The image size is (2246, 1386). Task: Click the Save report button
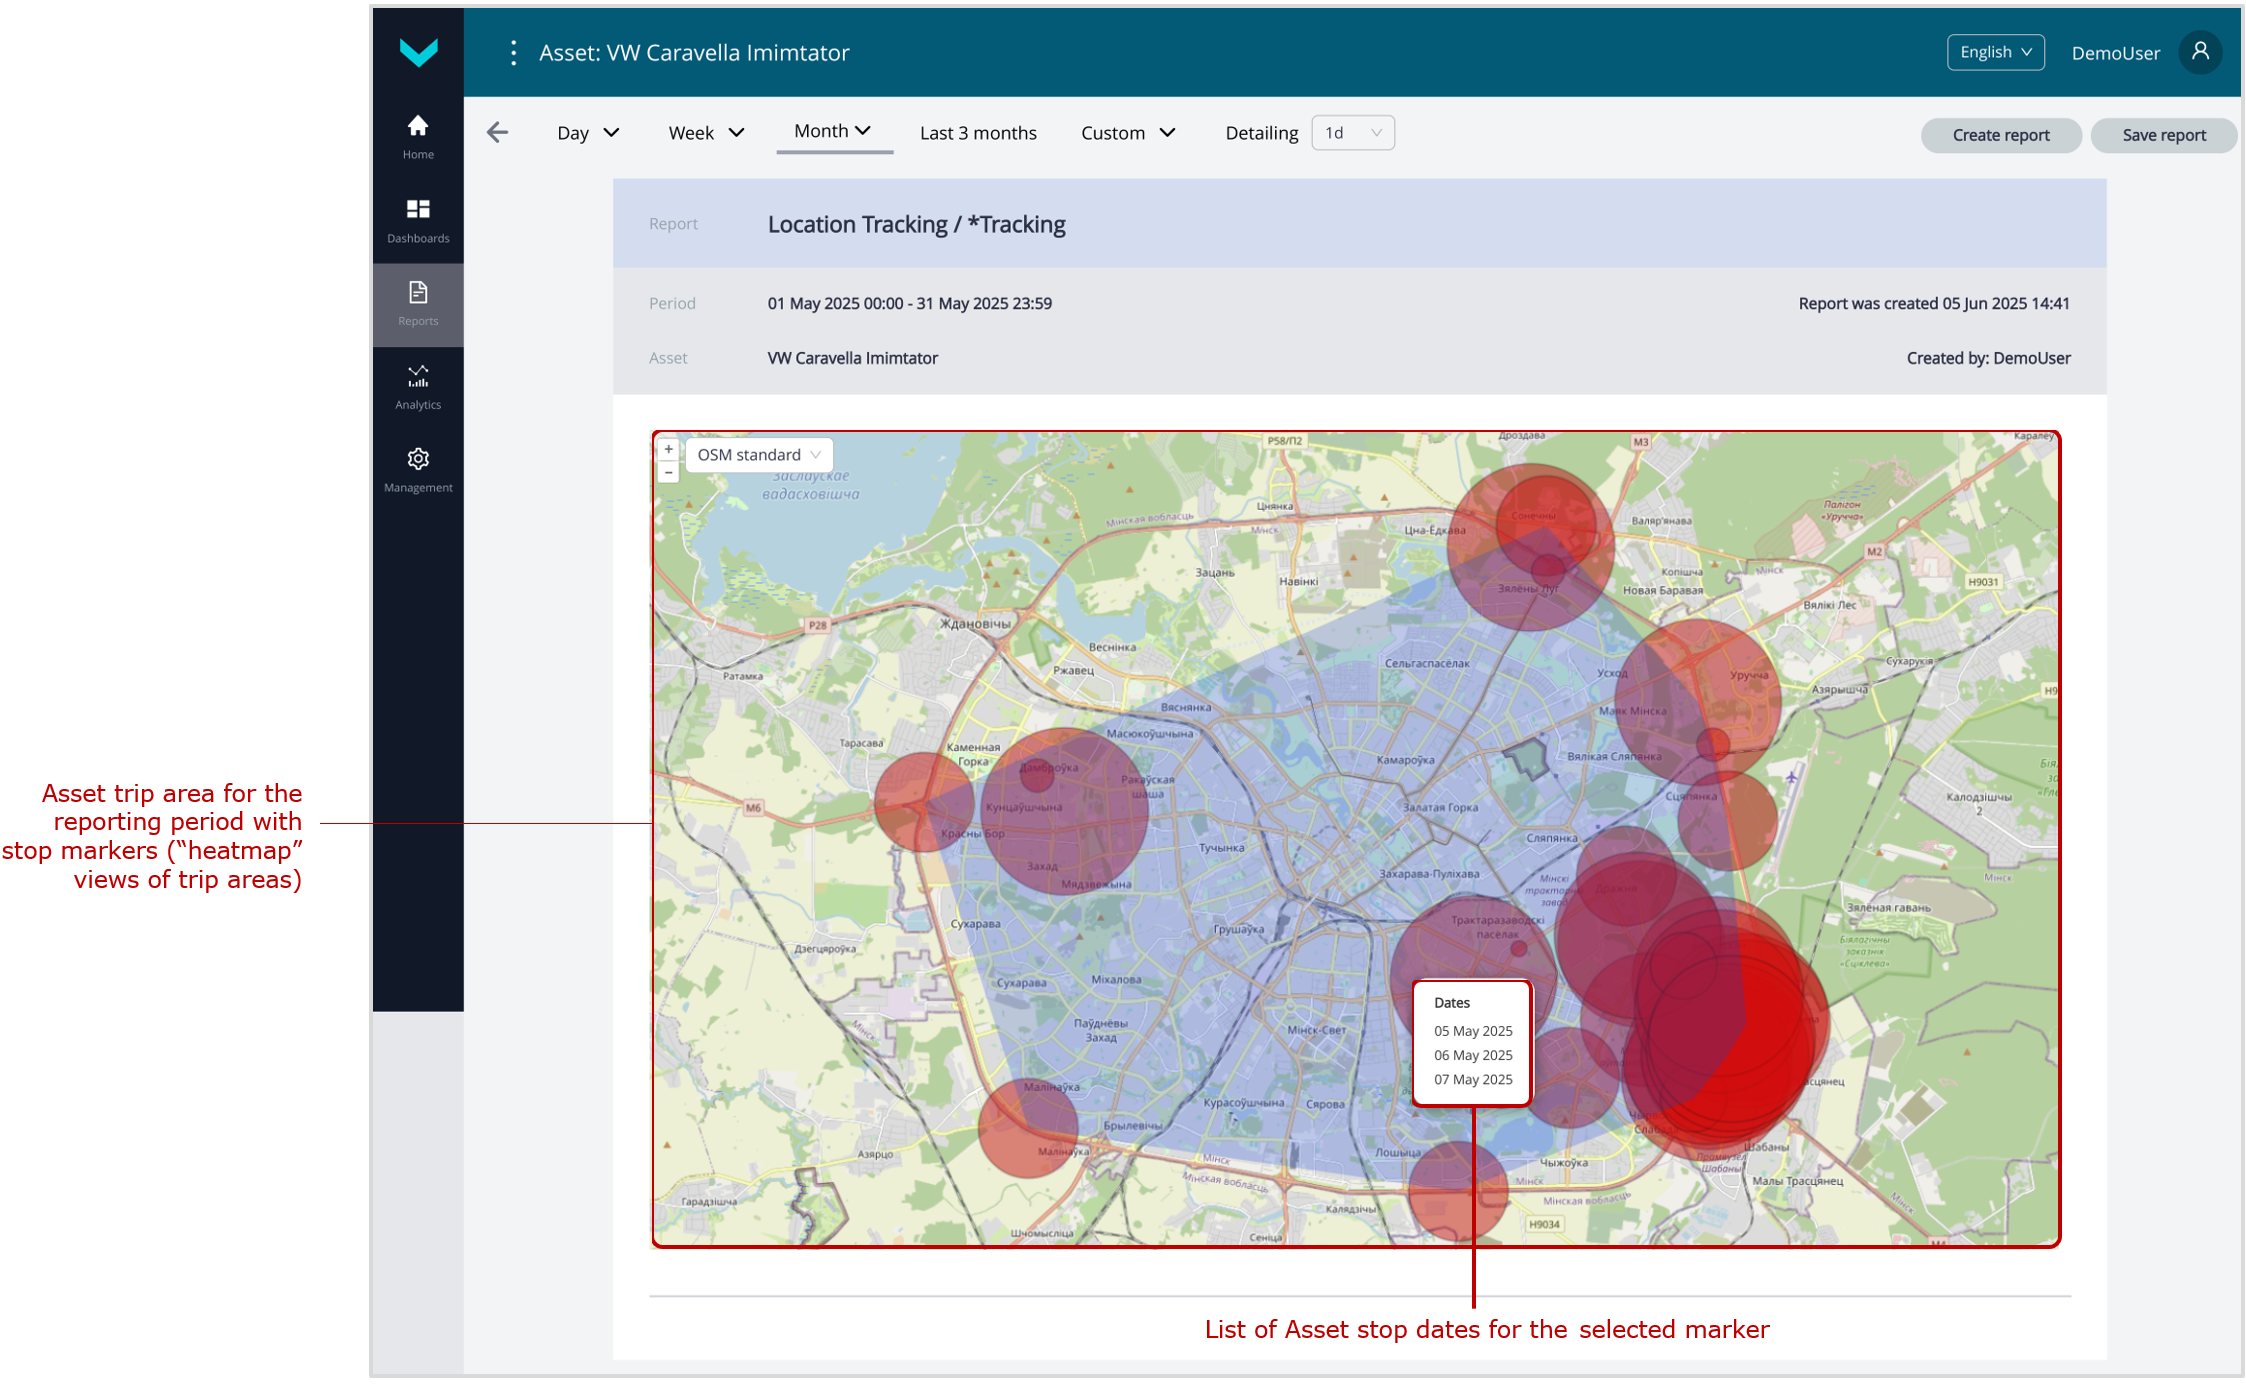[2163, 135]
